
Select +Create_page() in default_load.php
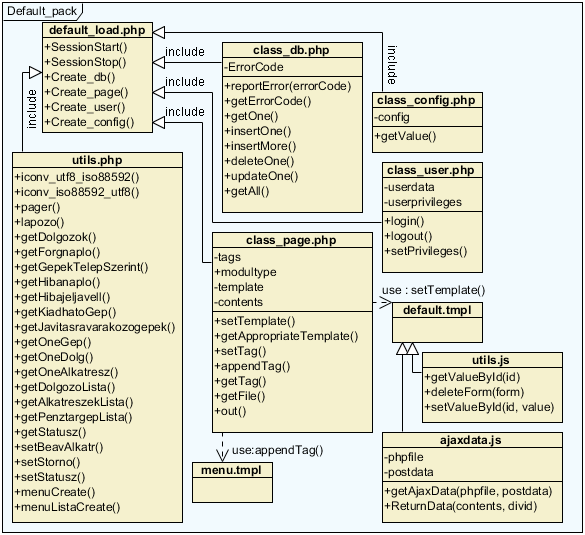pos(86,92)
